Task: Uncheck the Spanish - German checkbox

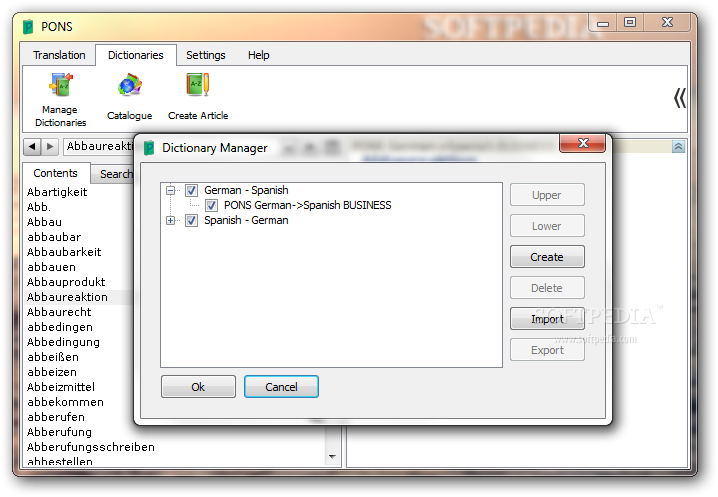Action: point(191,220)
